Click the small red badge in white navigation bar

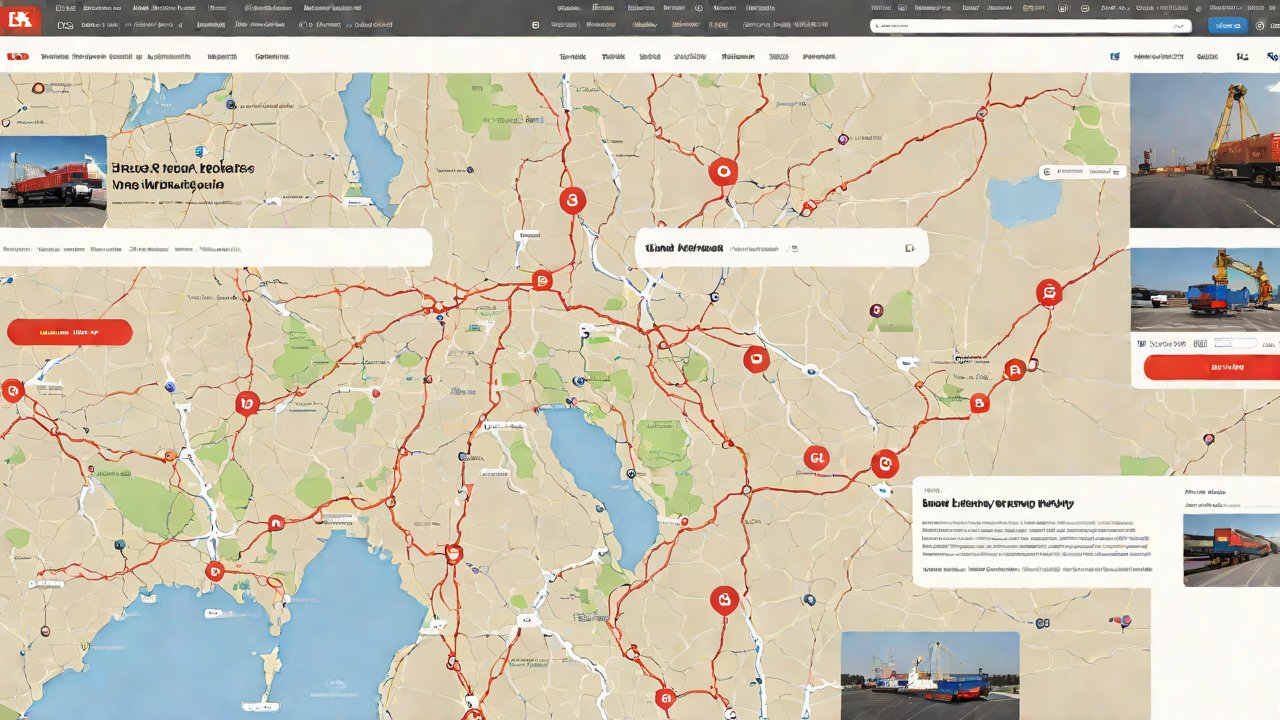coord(17,57)
